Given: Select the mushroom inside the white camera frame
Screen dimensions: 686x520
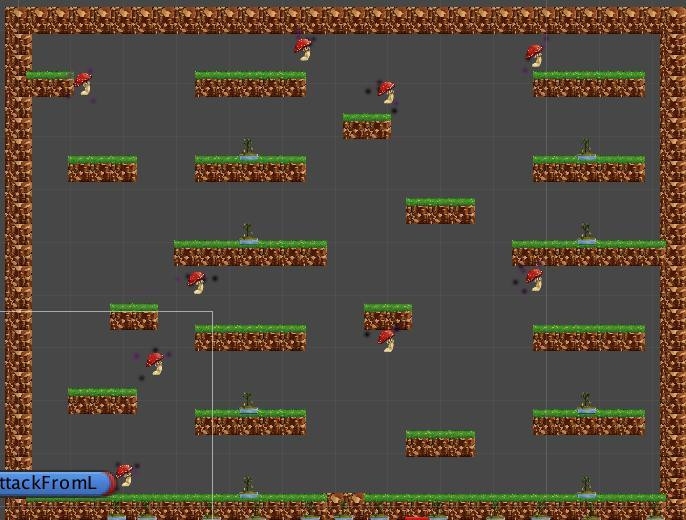Looking at the screenshot, I should click(x=155, y=364).
